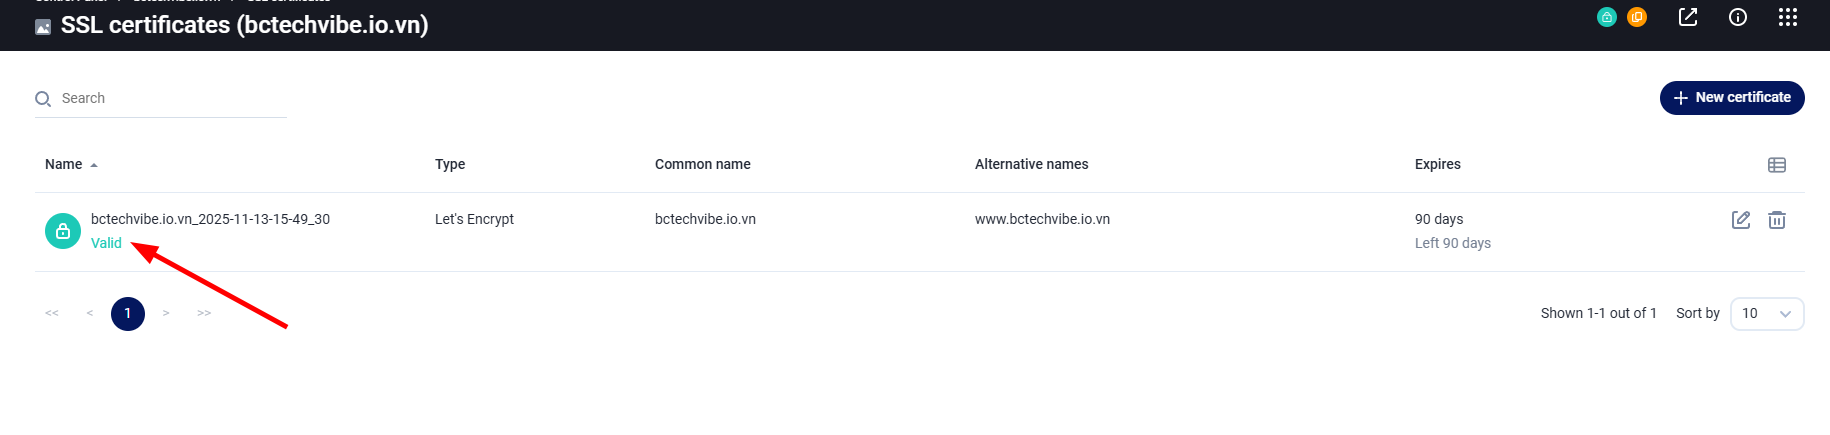Delete the bctechvibe.io.vn certificate

(1777, 220)
